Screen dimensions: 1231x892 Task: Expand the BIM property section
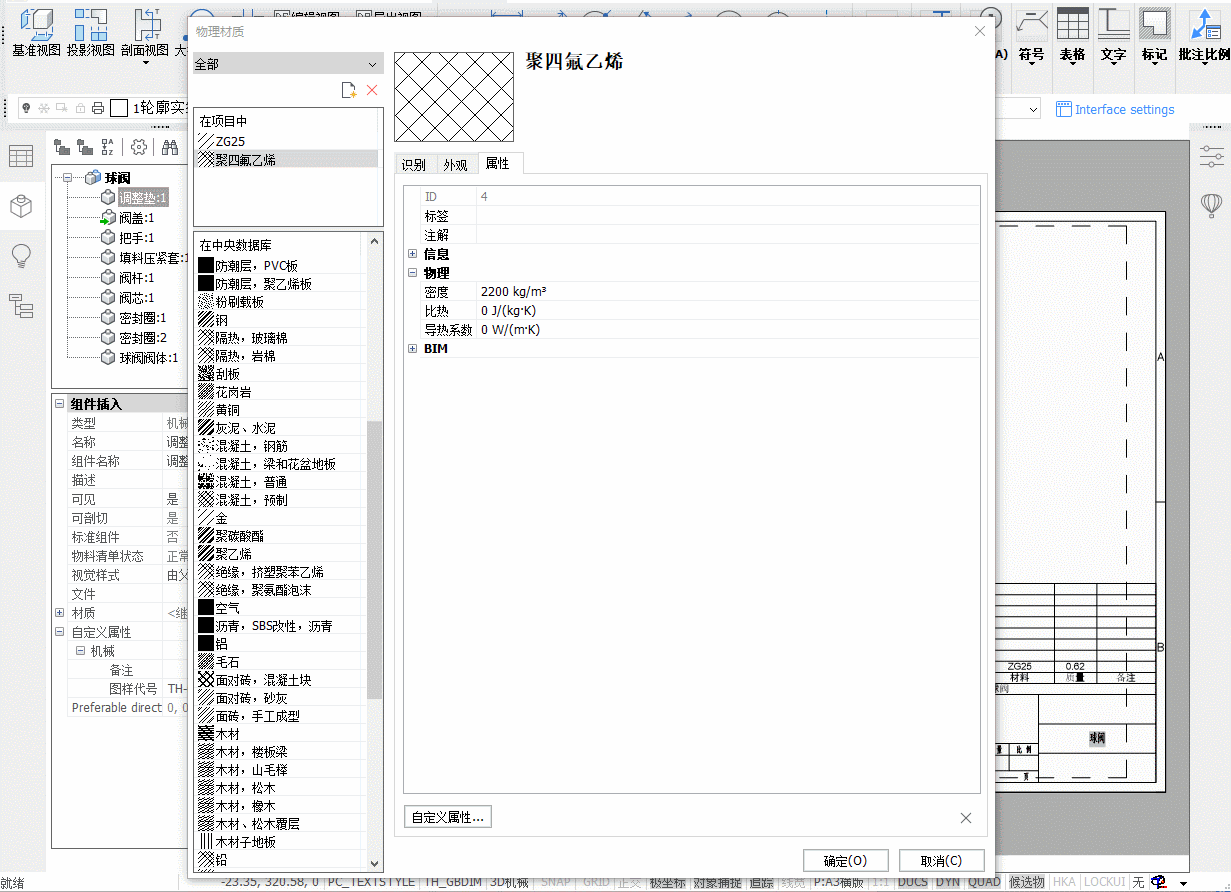pyautogui.click(x=412, y=349)
